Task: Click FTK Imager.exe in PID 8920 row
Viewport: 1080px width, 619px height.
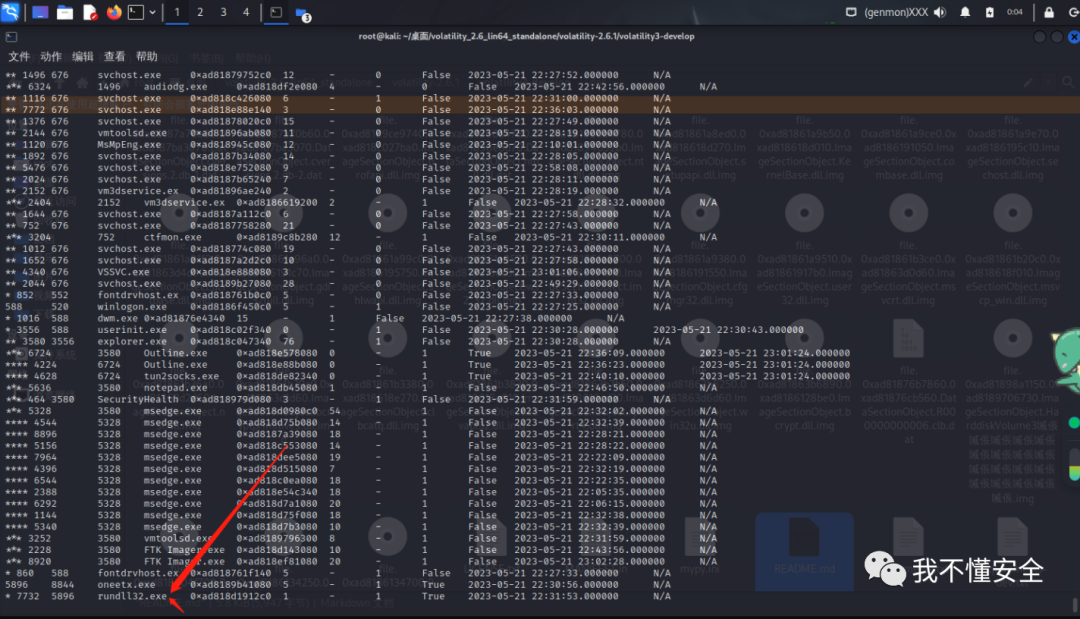Action: [x=184, y=561]
